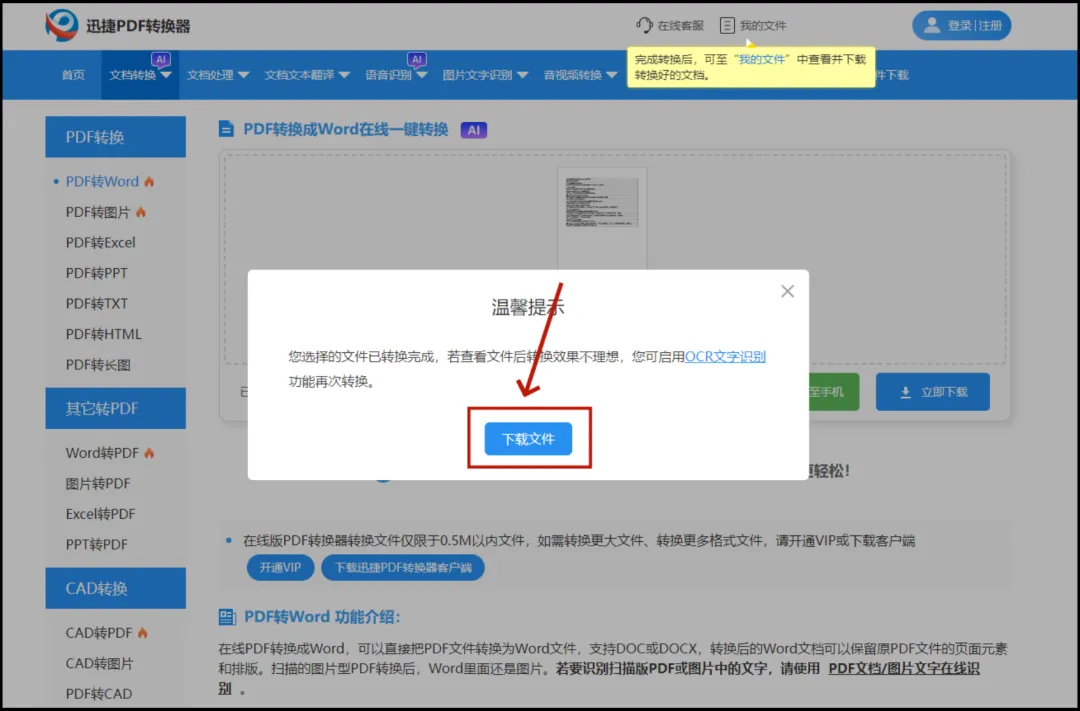Choose 图片转PDF in the sidebar
The width and height of the screenshot is (1080, 711).
[x=98, y=484]
